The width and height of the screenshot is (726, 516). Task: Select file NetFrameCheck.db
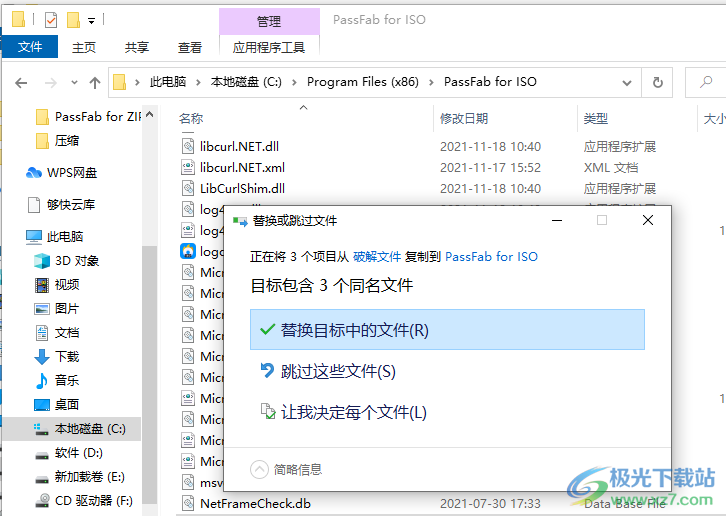click(x=255, y=503)
